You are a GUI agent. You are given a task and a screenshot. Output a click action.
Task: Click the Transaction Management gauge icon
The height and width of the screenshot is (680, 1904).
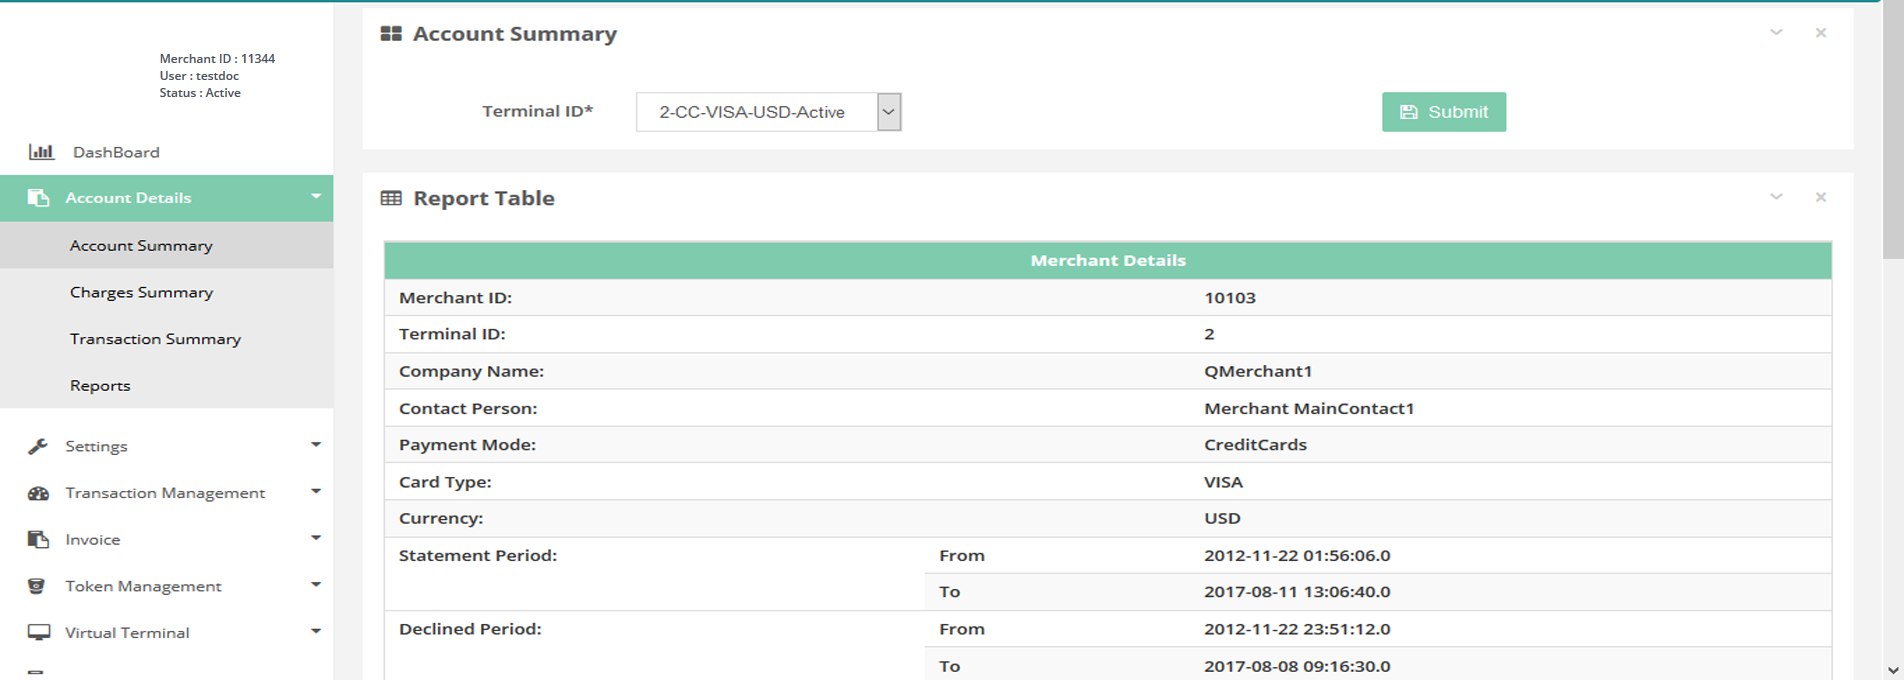pyautogui.click(x=38, y=493)
